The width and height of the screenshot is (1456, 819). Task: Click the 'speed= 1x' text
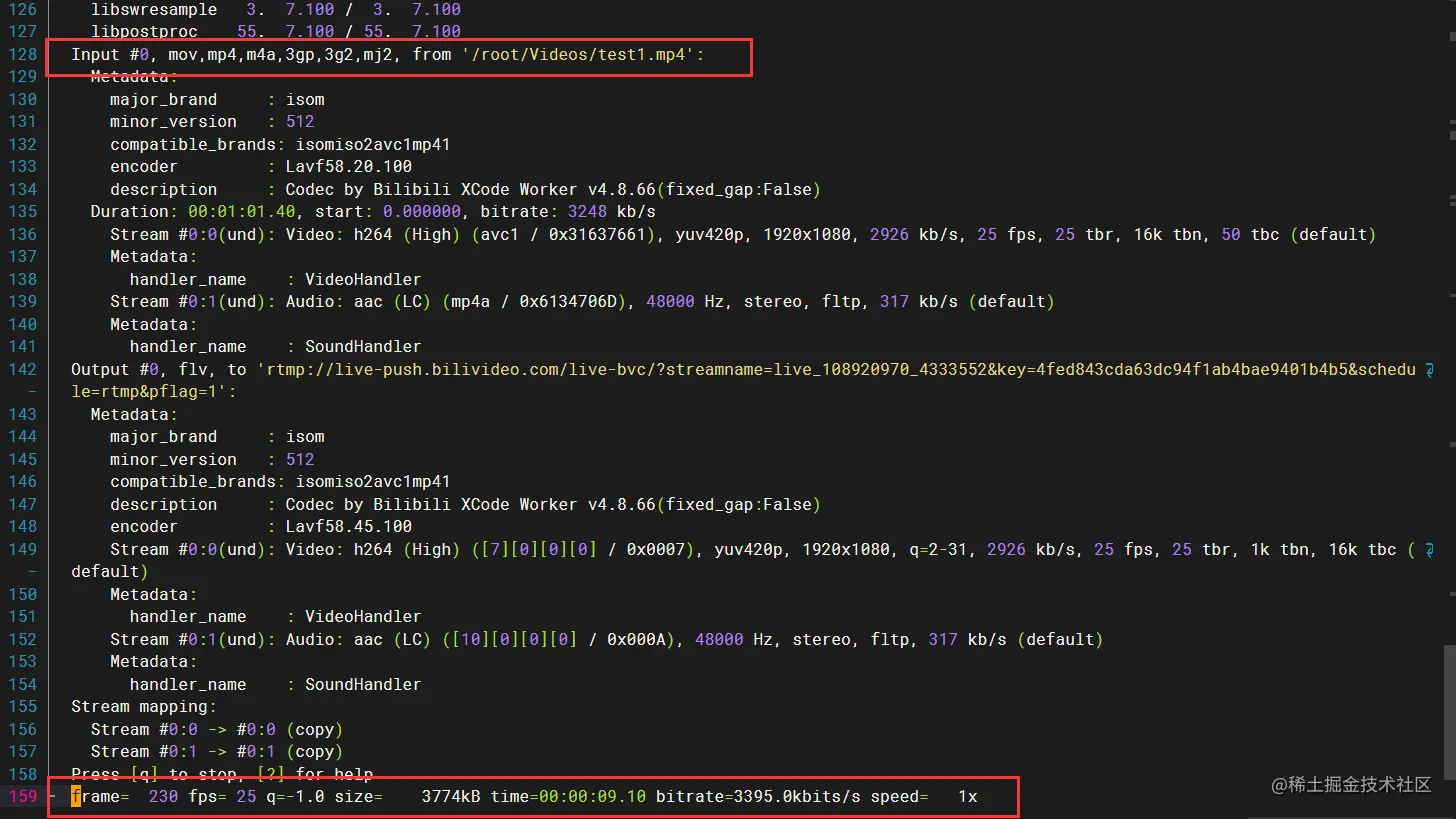[x=924, y=797]
